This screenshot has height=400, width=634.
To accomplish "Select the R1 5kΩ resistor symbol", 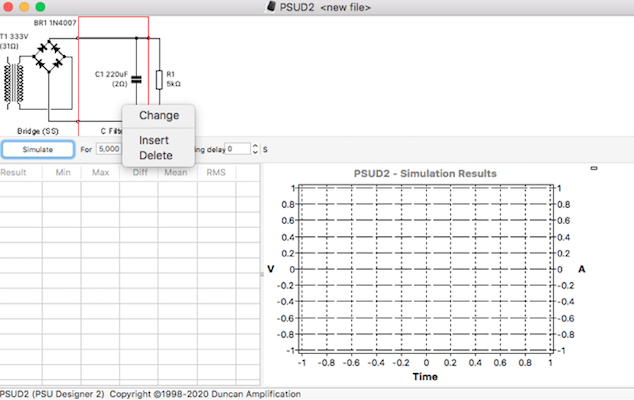I will click(159, 79).
